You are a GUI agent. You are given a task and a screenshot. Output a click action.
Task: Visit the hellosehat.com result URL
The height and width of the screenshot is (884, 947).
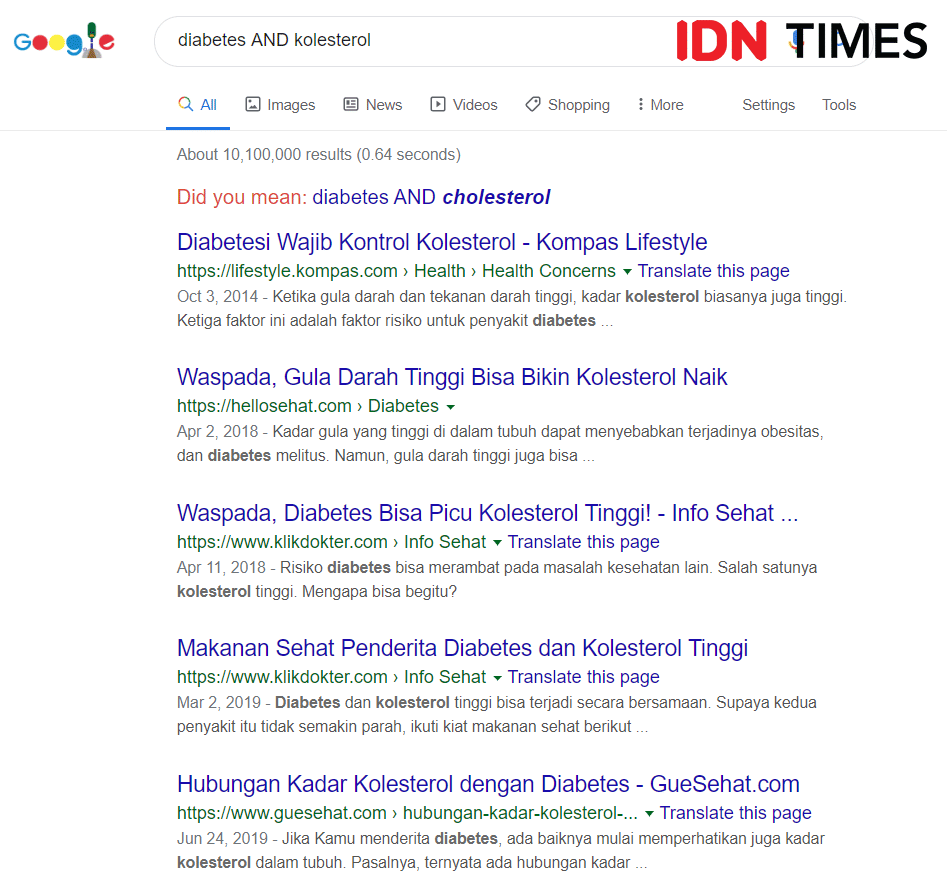(x=263, y=406)
